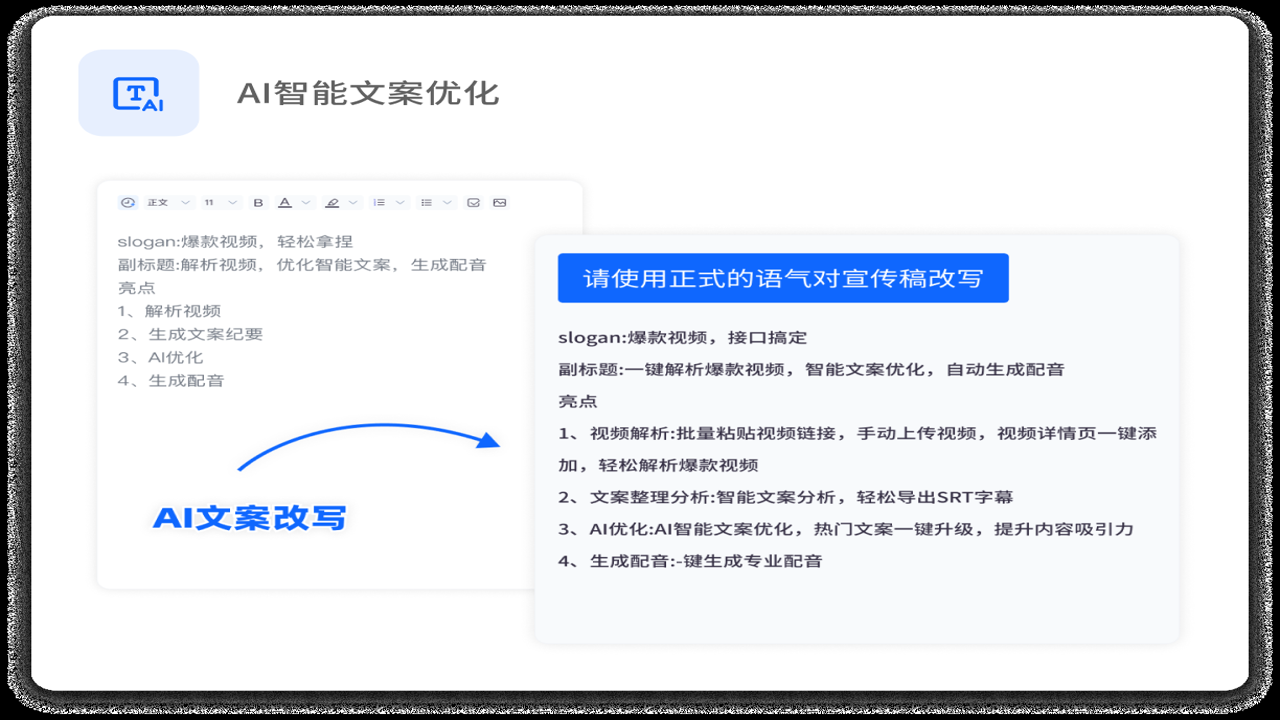Click 3、AI优化 in the editor

160,357
